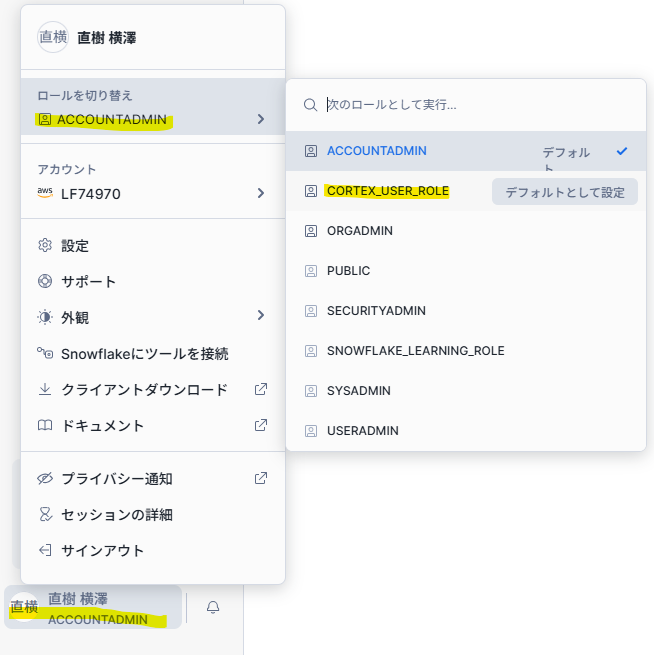Expand the account LF74970 chevron
Screen dimensions: 654x655
click(x=261, y=193)
